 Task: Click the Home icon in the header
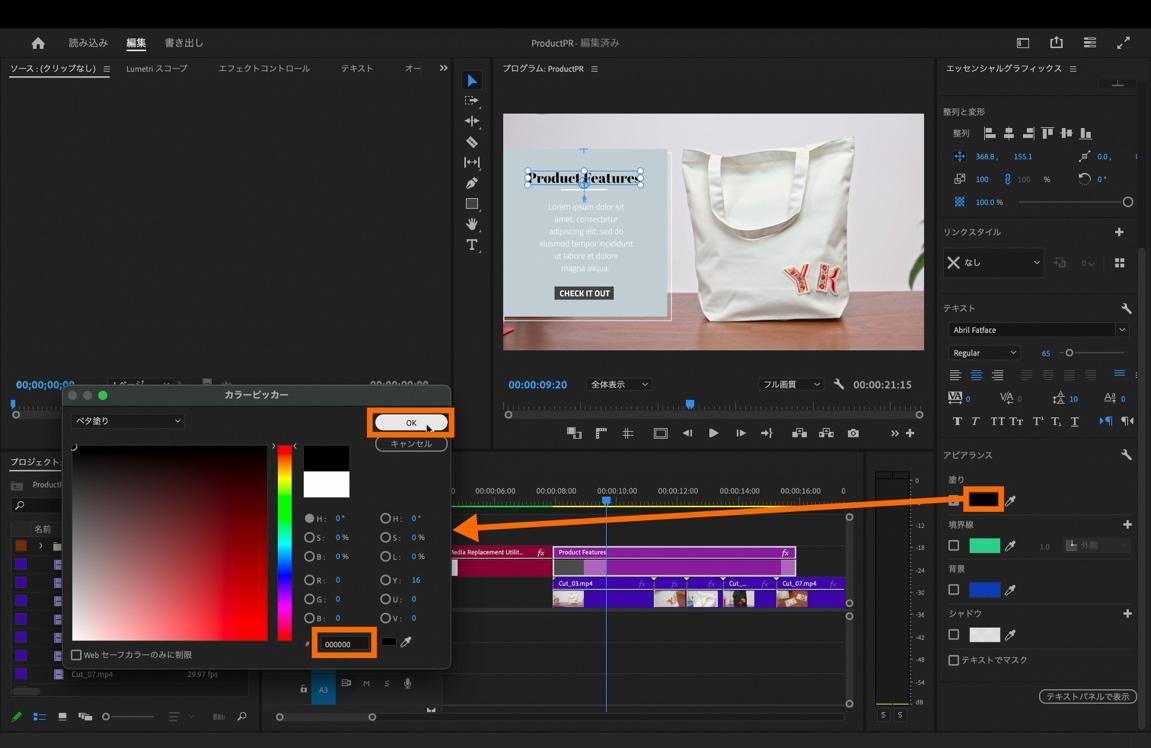[x=38, y=43]
